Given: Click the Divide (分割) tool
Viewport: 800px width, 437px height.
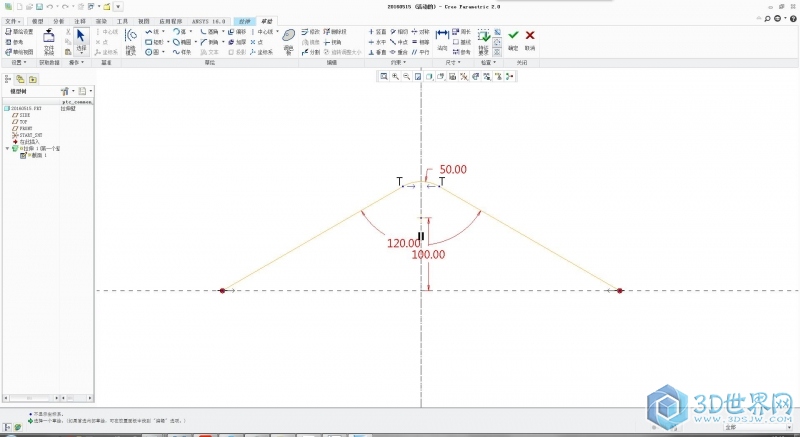Looking at the screenshot, I should pos(311,52).
